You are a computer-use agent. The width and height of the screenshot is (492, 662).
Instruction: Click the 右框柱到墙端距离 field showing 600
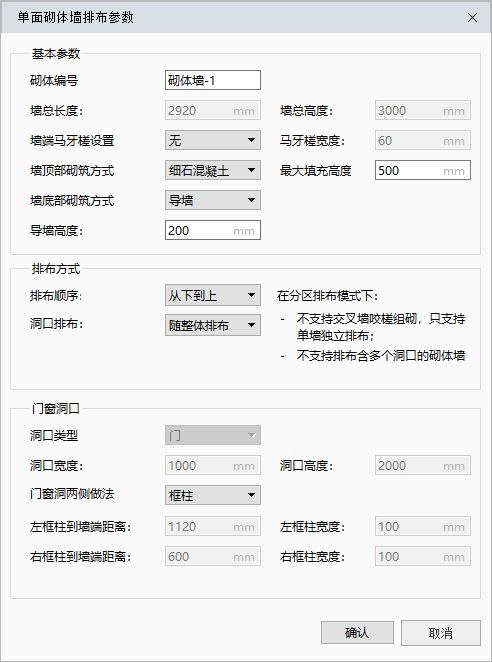(x=213, y=556)
